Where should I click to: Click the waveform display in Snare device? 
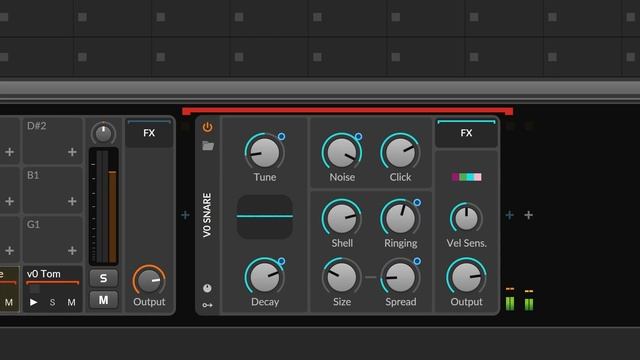[x=264, y=216]
